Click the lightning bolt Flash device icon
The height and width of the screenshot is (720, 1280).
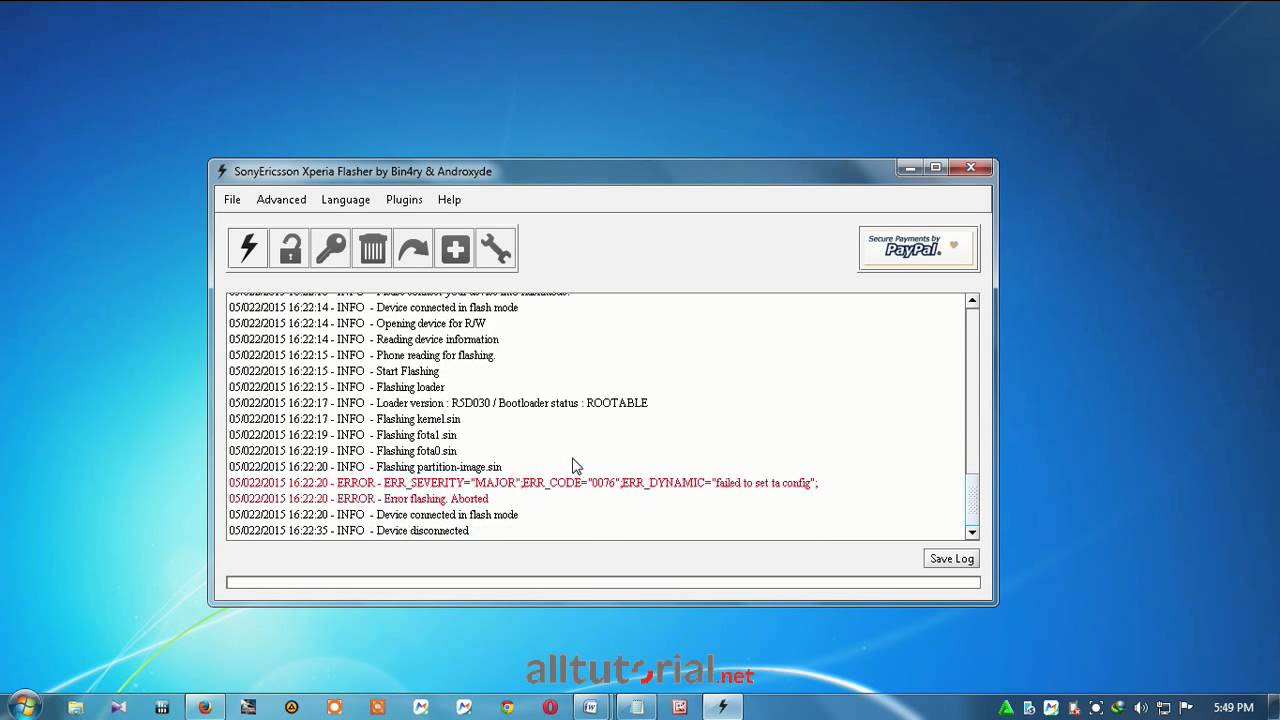pyautogui.click(x=248, y=248)
